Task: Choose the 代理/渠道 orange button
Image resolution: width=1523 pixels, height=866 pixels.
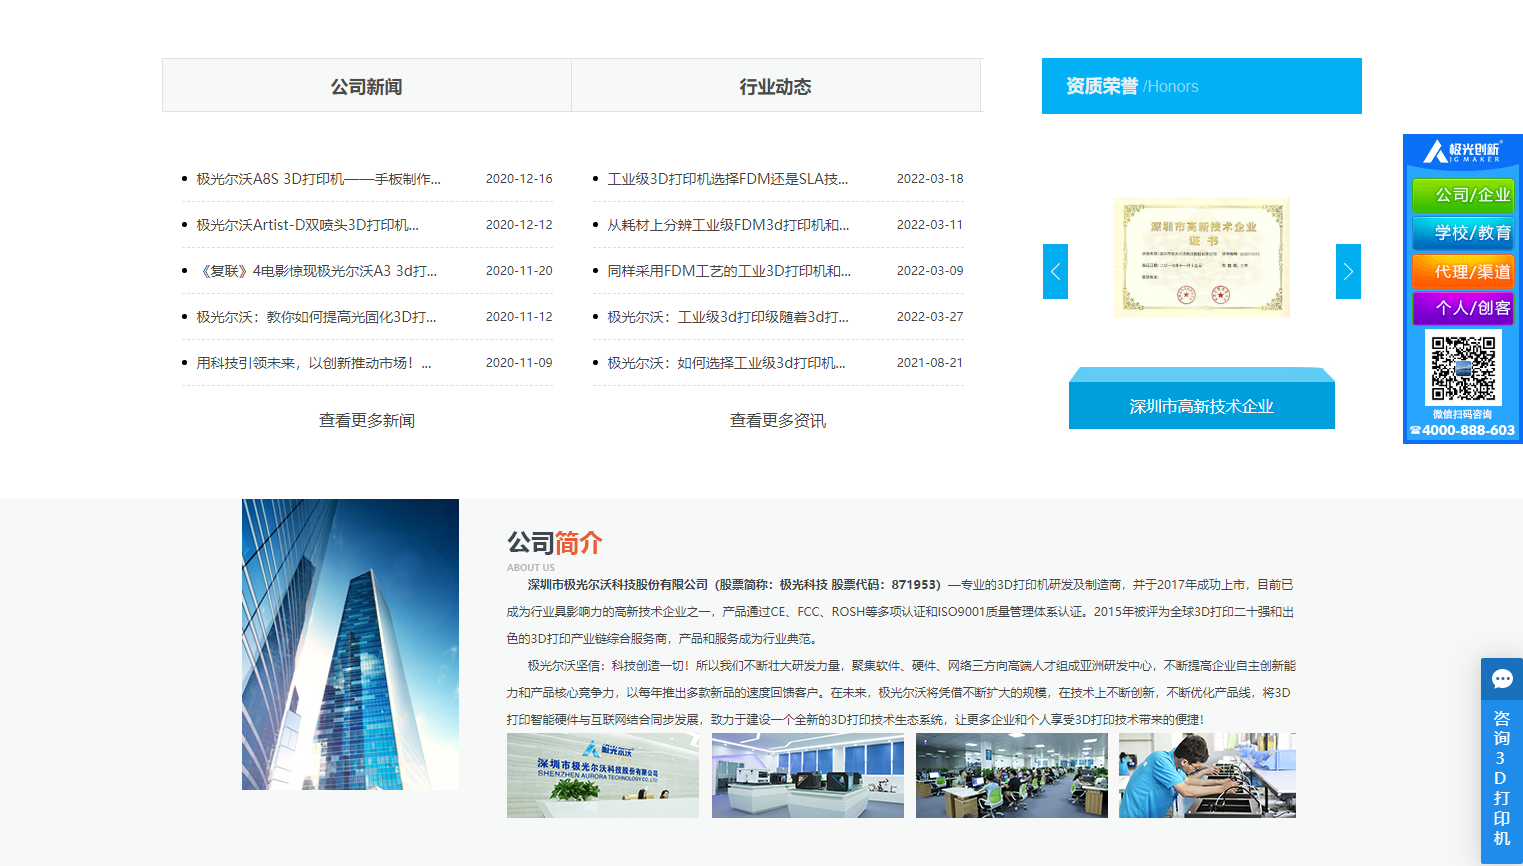Action: coord(1462,271)
